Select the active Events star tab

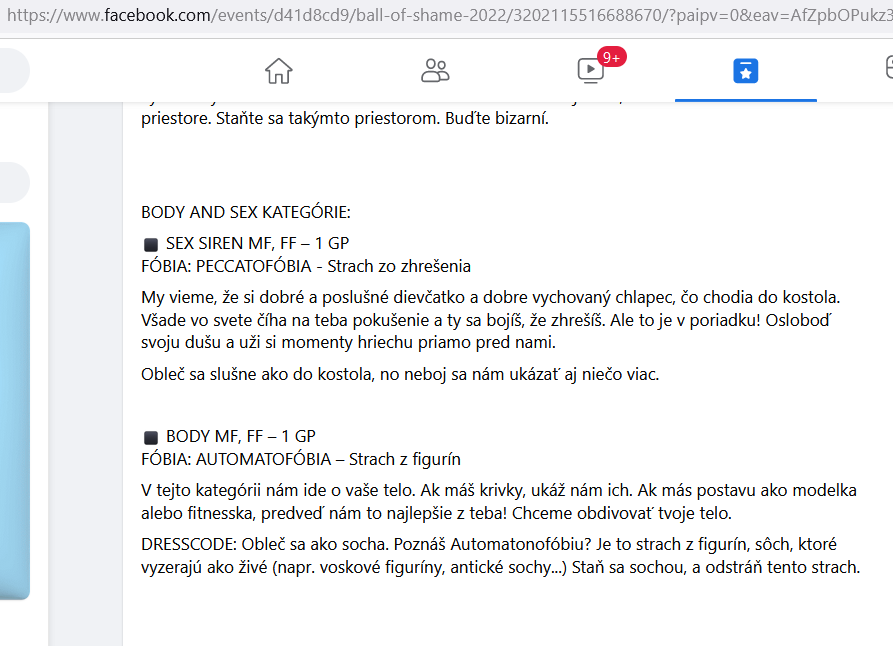click(745, 71)
